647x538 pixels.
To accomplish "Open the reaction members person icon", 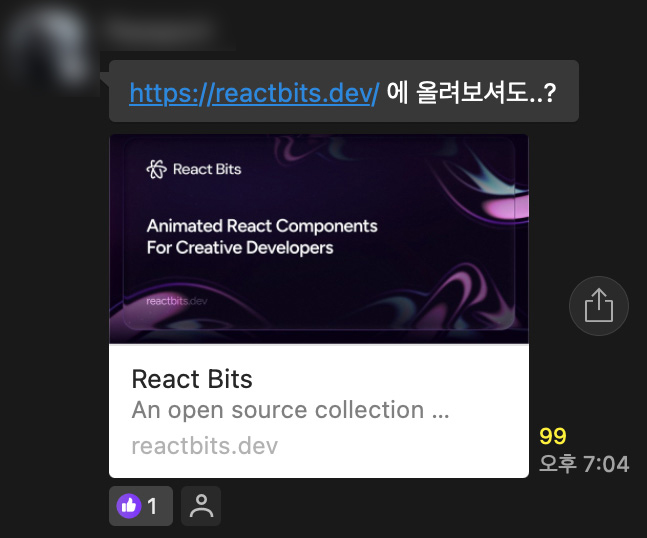I will [x=201, y=506].
